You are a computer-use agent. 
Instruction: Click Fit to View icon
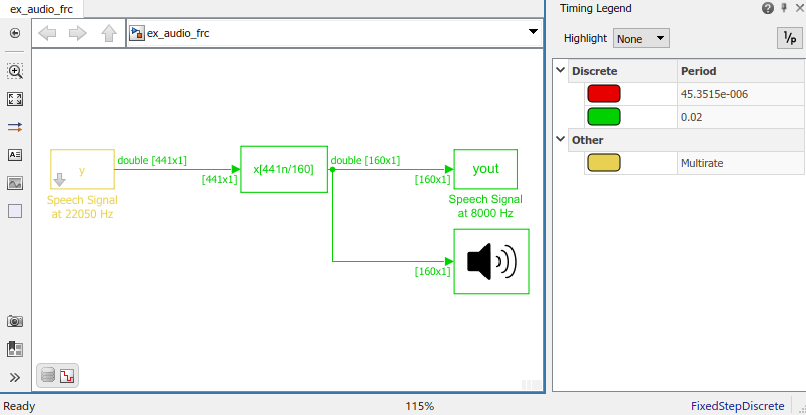pos(15,99)
